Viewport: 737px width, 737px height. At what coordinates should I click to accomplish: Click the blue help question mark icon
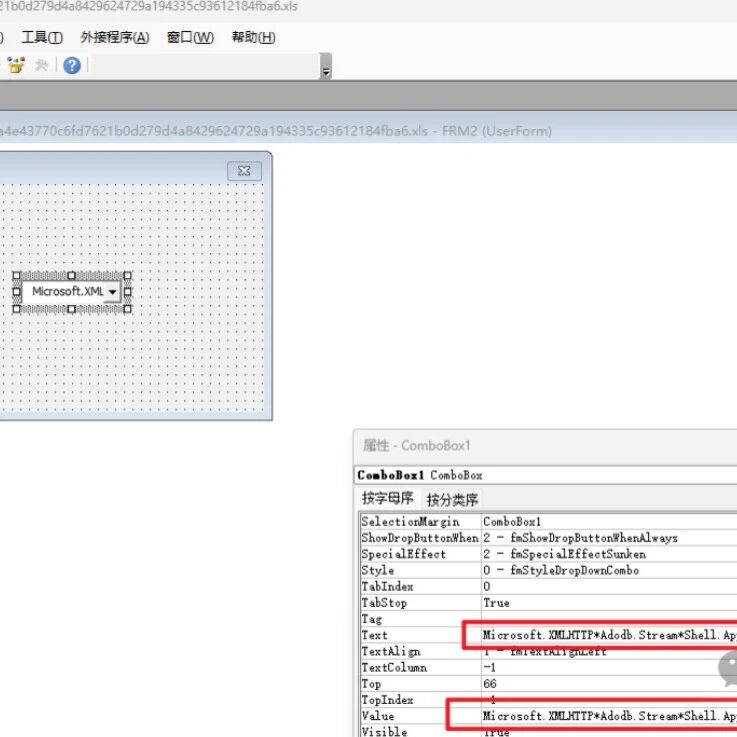coord(72,65)
